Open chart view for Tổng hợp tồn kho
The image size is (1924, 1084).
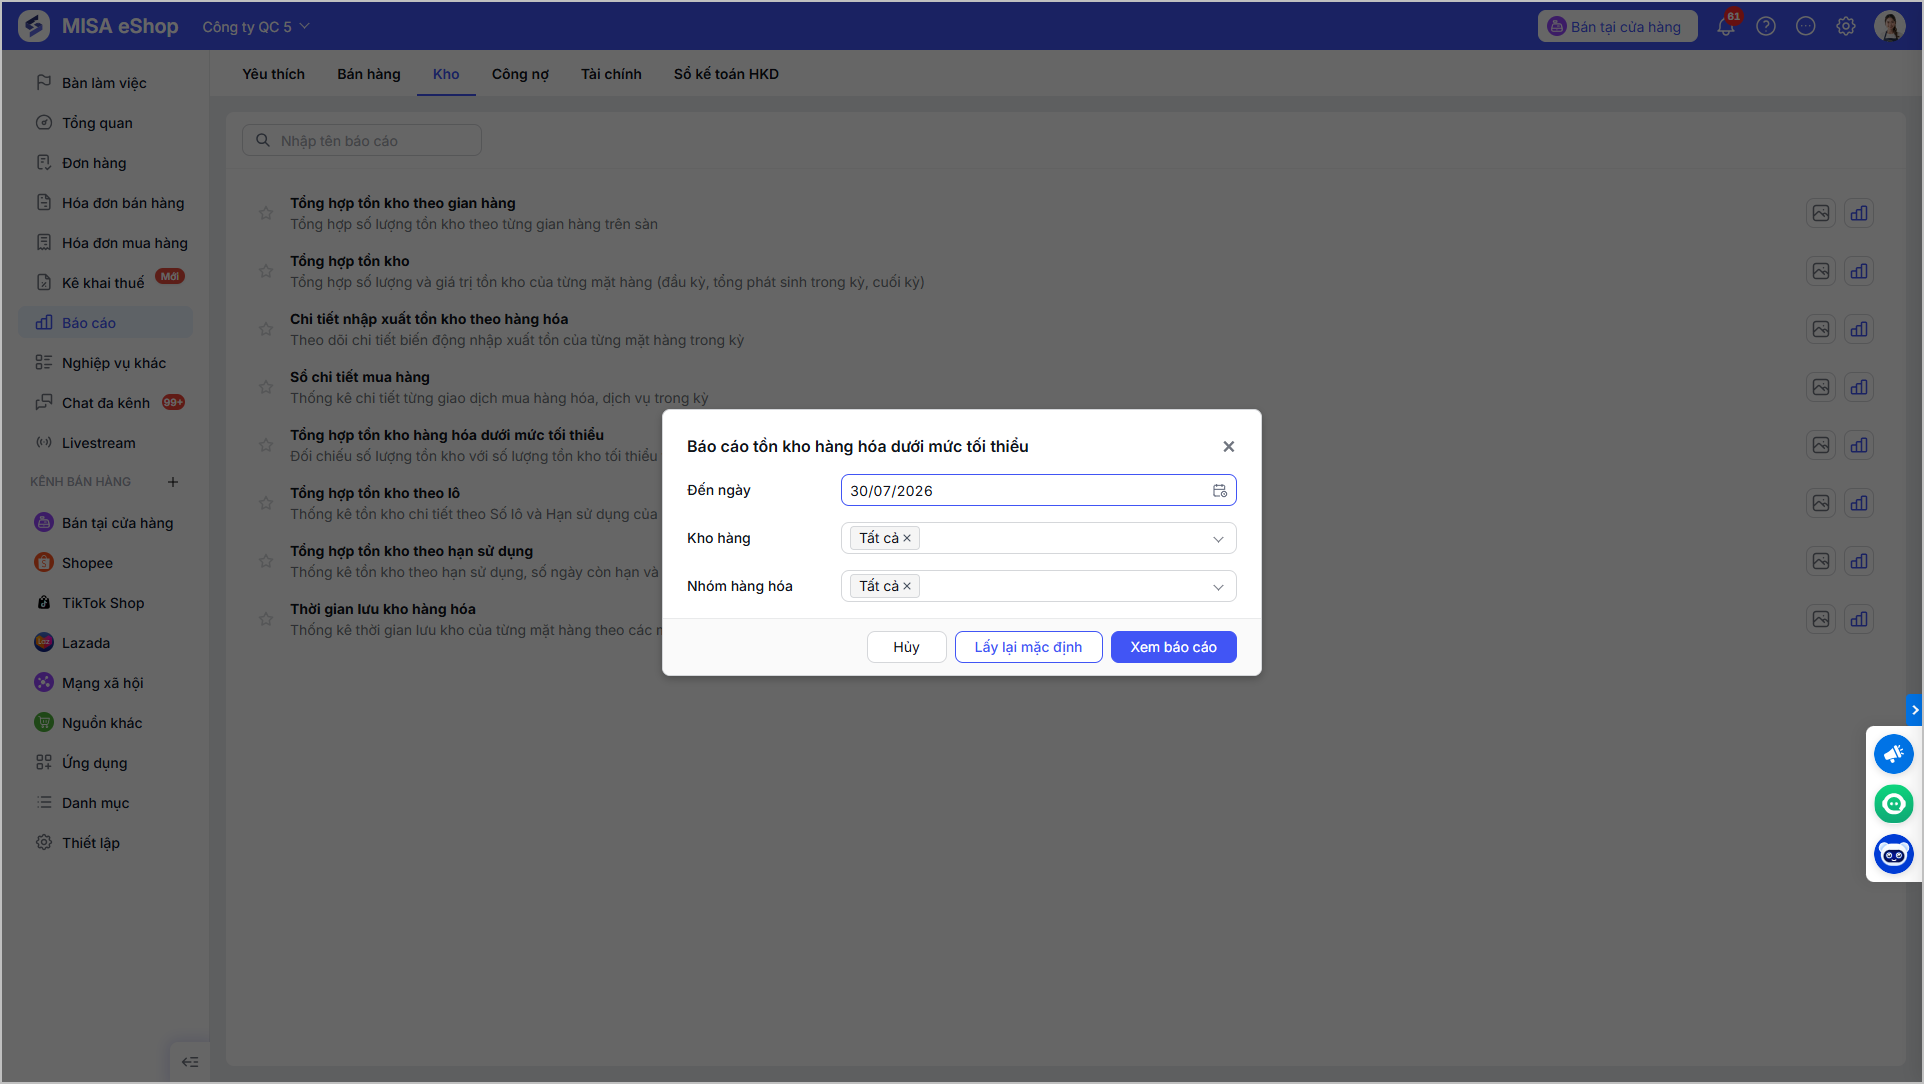1859,271
